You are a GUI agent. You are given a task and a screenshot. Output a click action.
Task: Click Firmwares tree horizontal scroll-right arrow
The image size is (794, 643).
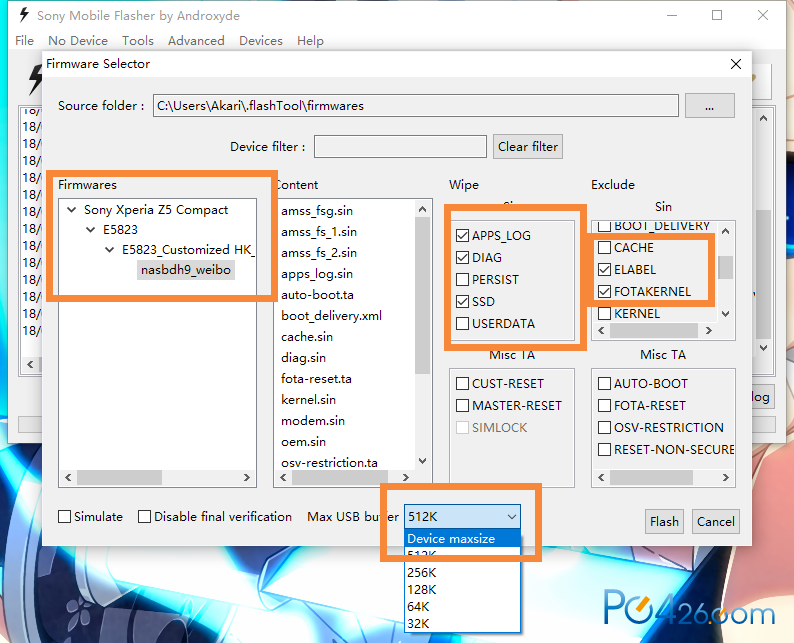(247, 477)
